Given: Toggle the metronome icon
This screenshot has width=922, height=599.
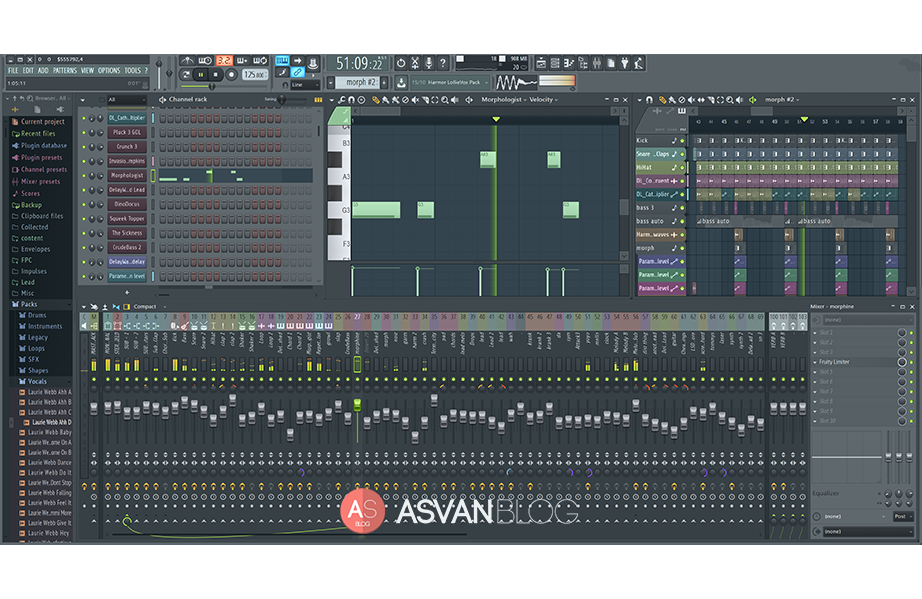Looking at the screenshot, I should click(x=187, y=61).
